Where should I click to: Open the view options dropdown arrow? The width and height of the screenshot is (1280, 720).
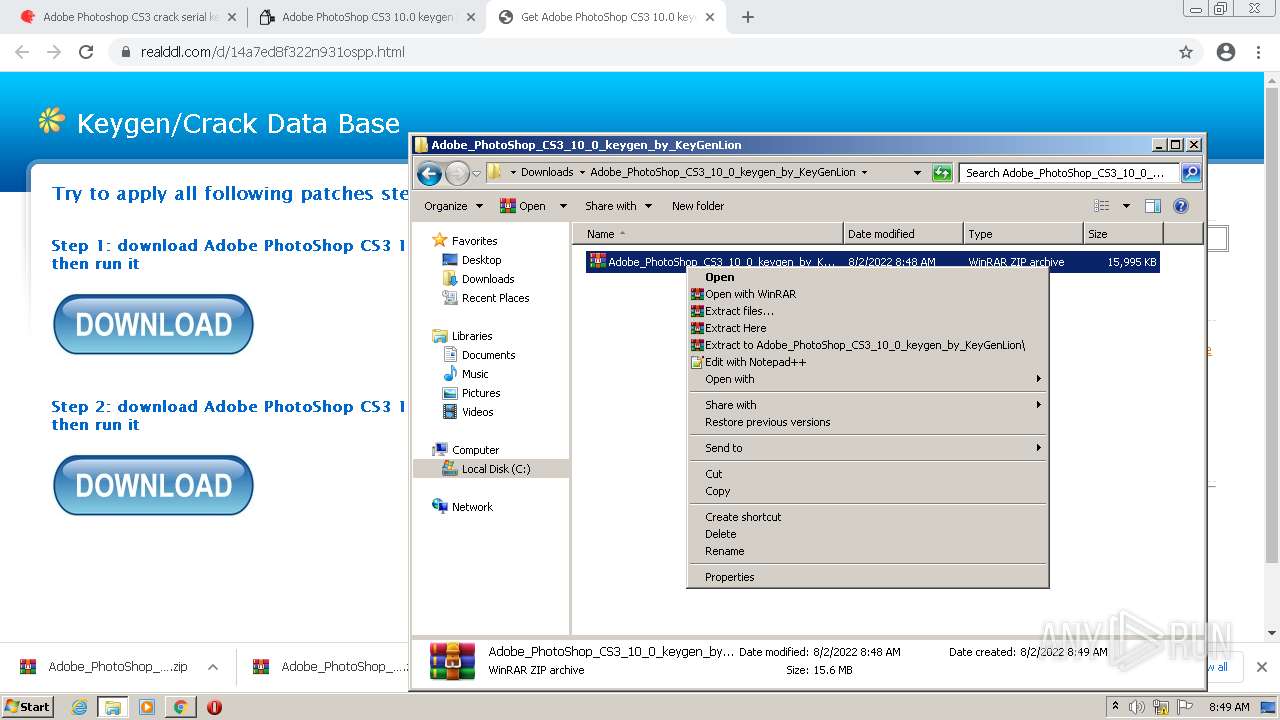(1126, 206)
